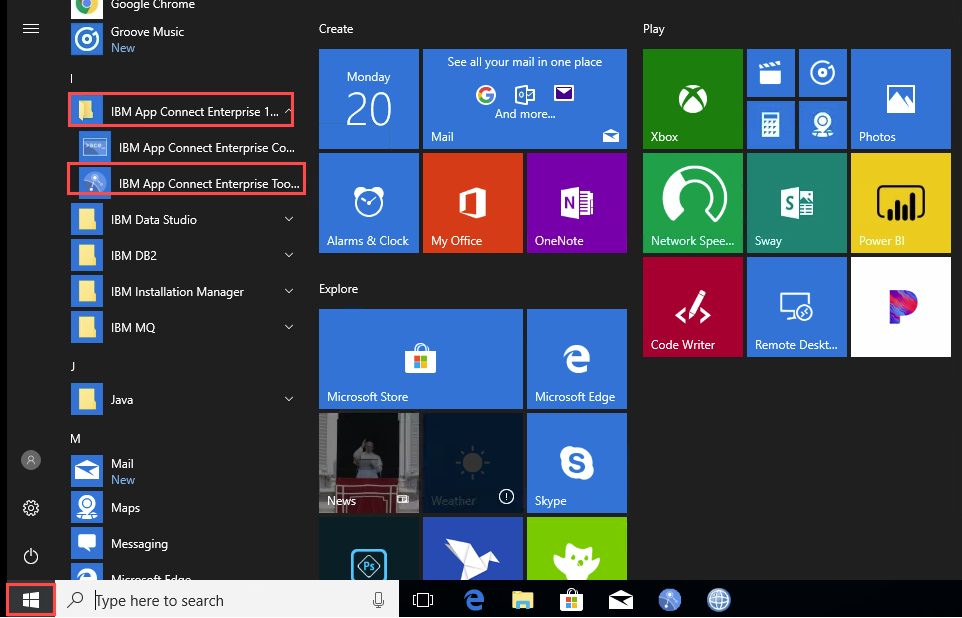Open the Xbox tile
The height and width of the screenshot is (618, 962).
pyautogui.click(x=693, y=99)
